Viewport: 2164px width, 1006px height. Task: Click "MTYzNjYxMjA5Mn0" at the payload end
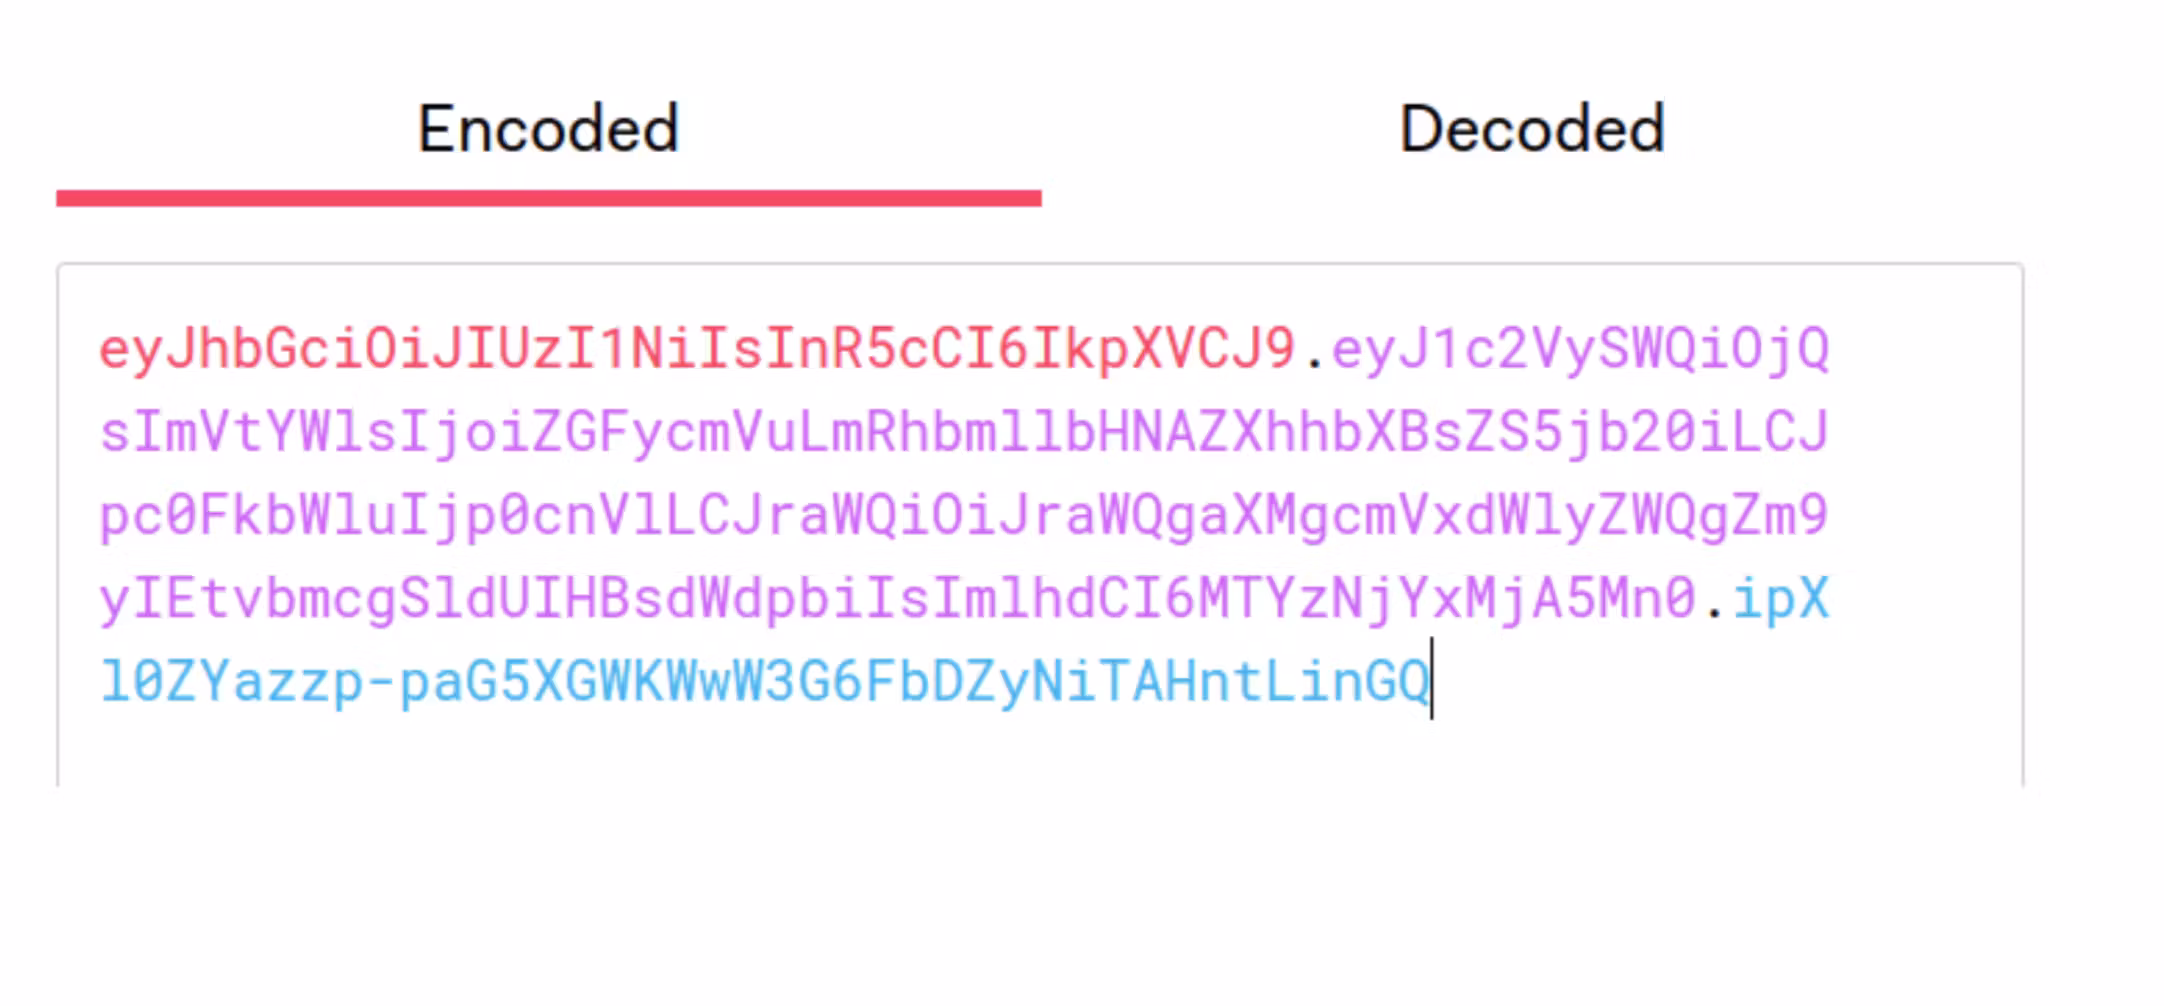pos(1447,599)
